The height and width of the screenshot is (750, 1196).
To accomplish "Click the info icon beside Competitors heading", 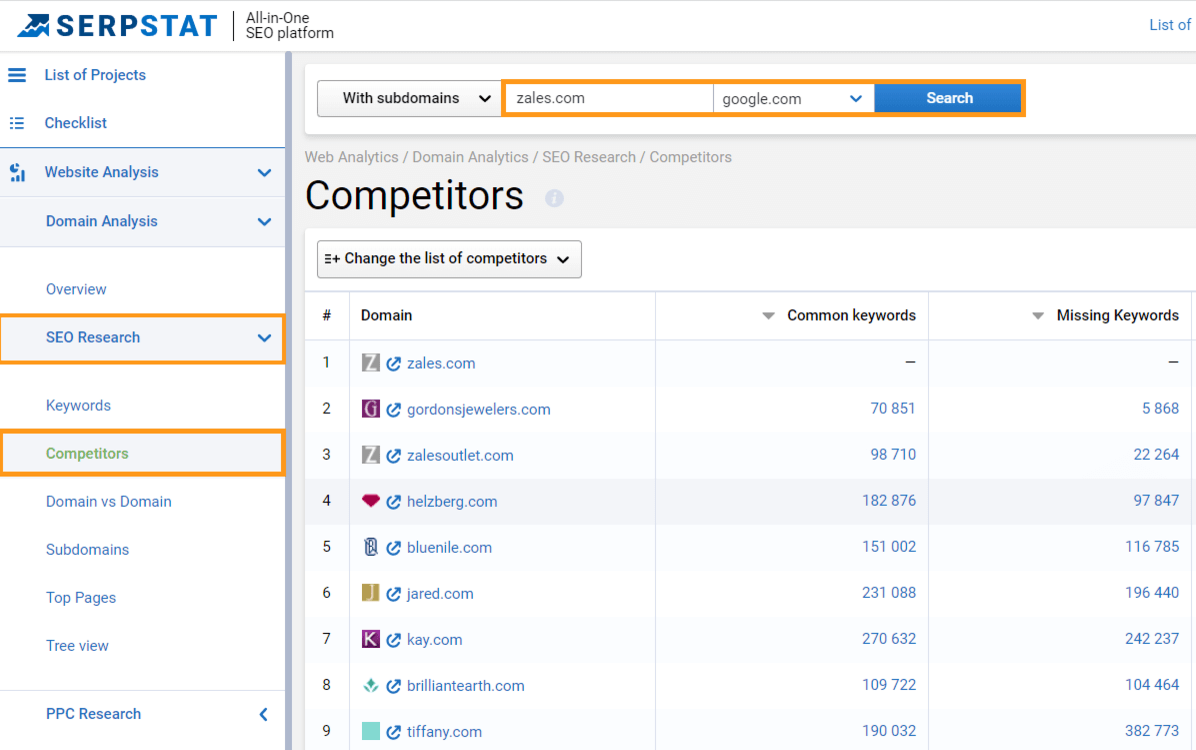I will point(555,198).
